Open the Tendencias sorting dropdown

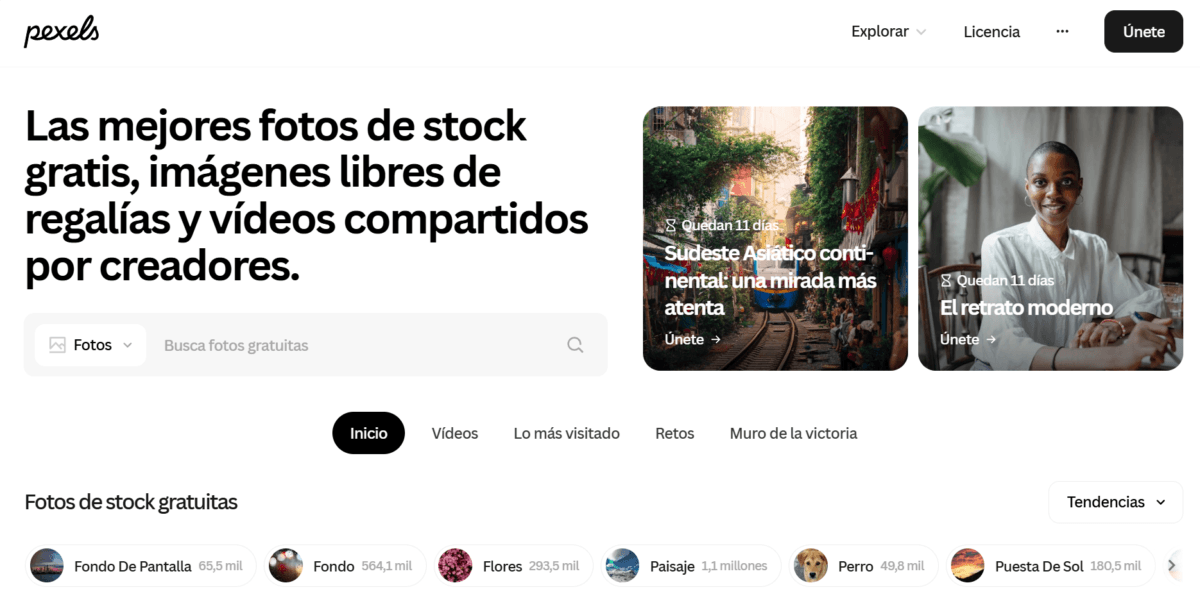point(1116,502)
